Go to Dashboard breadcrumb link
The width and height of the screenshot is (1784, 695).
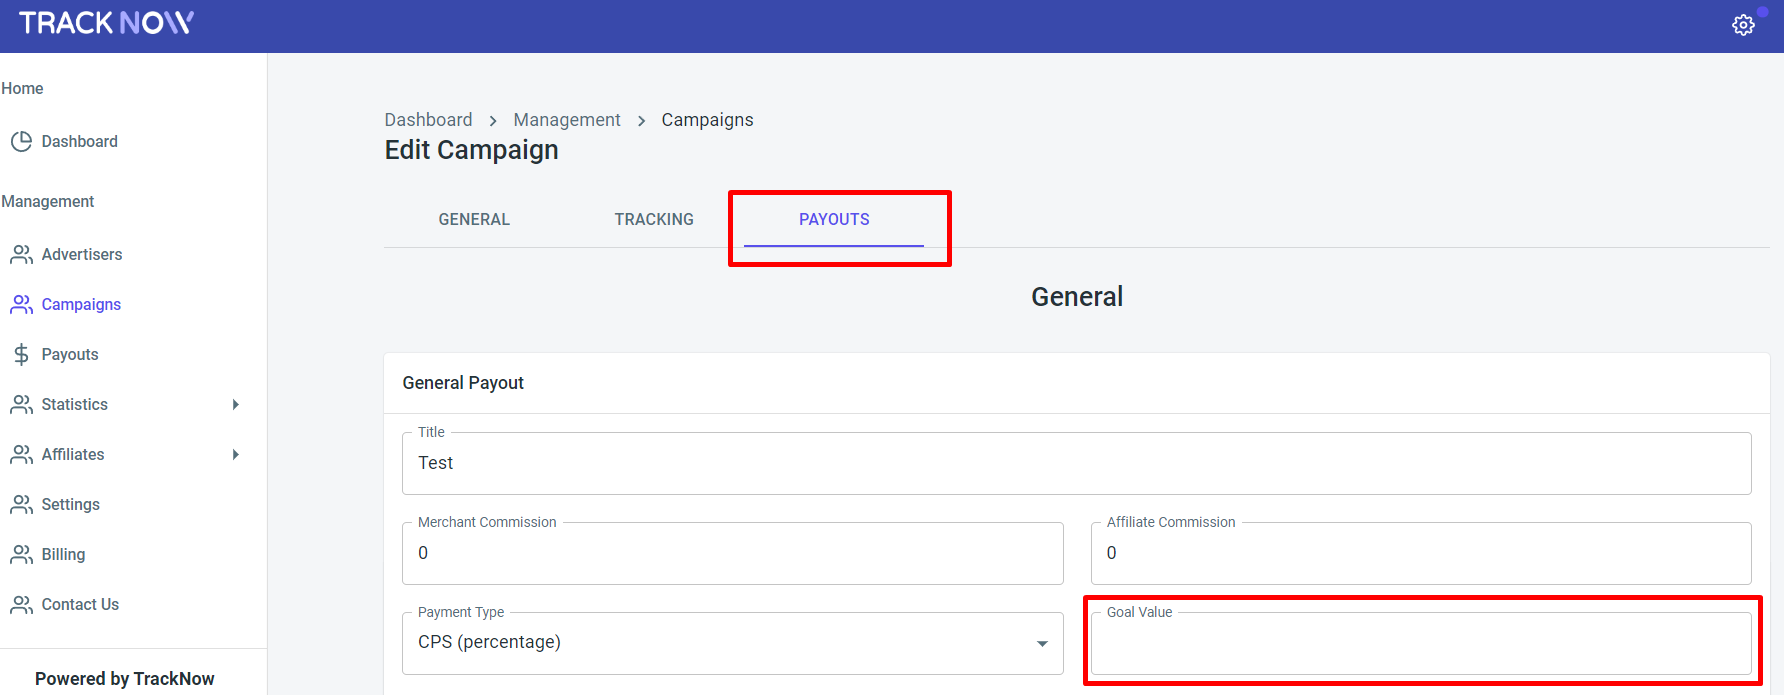428,120
